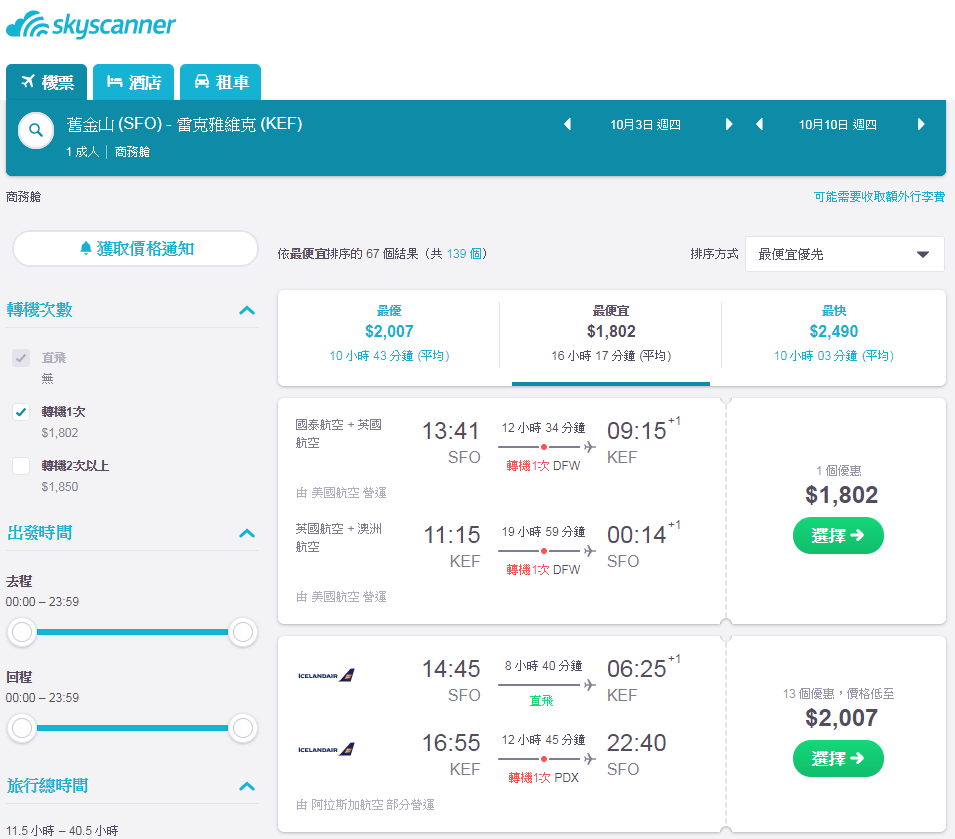955x839 pixels.
Task: Click the 12 小時 45 分鐘 duration
Action: pyautogui.click(x=543, y=740)
